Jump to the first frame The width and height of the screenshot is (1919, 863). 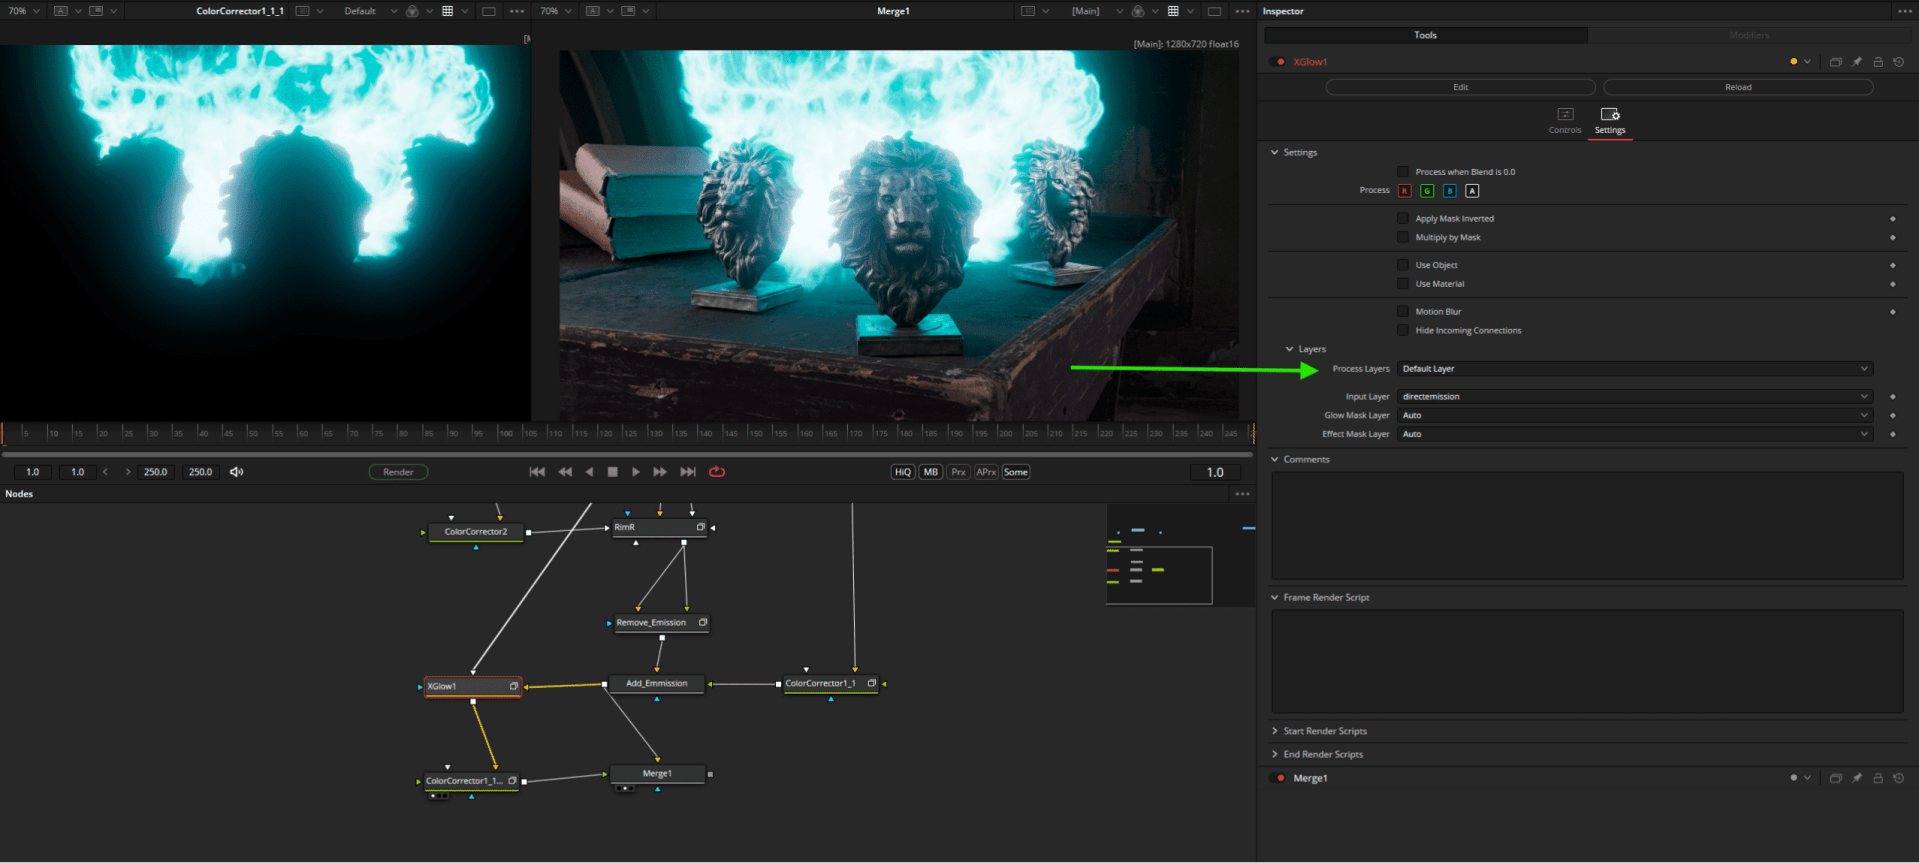tap(537, 472)
